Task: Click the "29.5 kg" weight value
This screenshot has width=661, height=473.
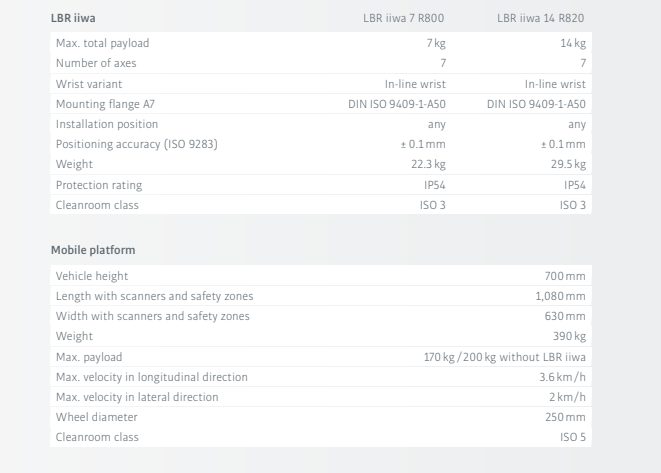Action: (x=569, y=164)
